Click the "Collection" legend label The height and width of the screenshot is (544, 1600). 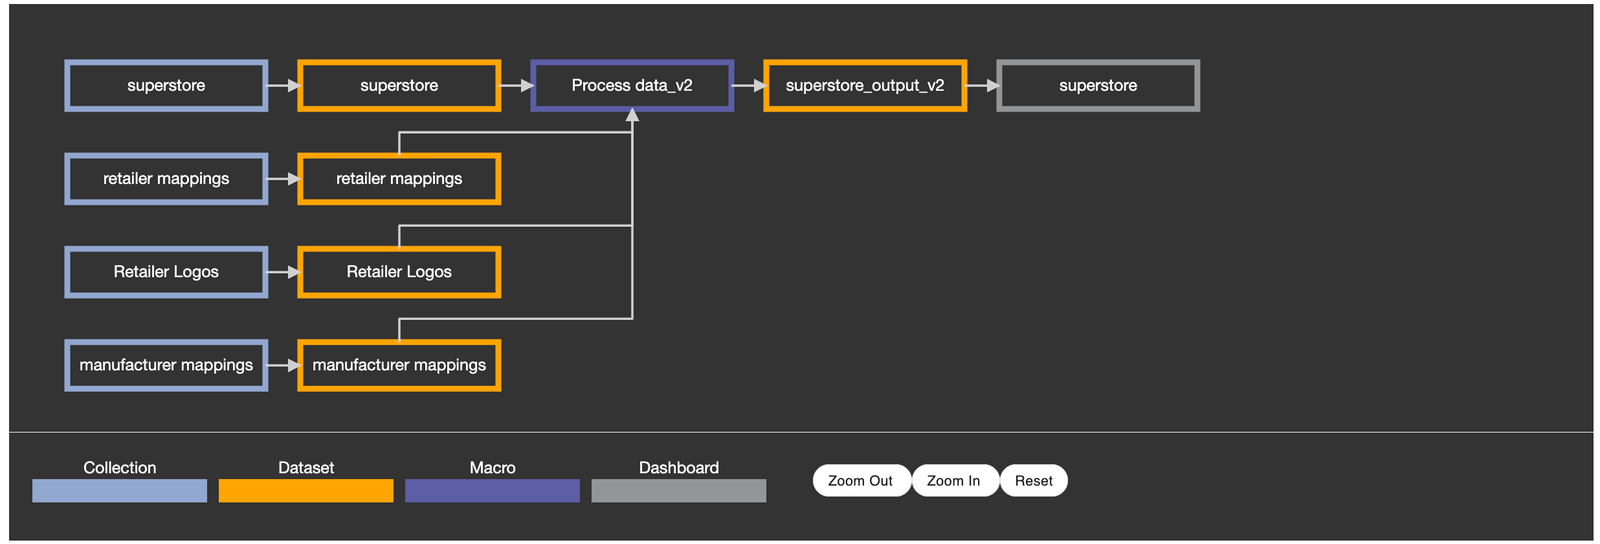[x=120, y=468]
